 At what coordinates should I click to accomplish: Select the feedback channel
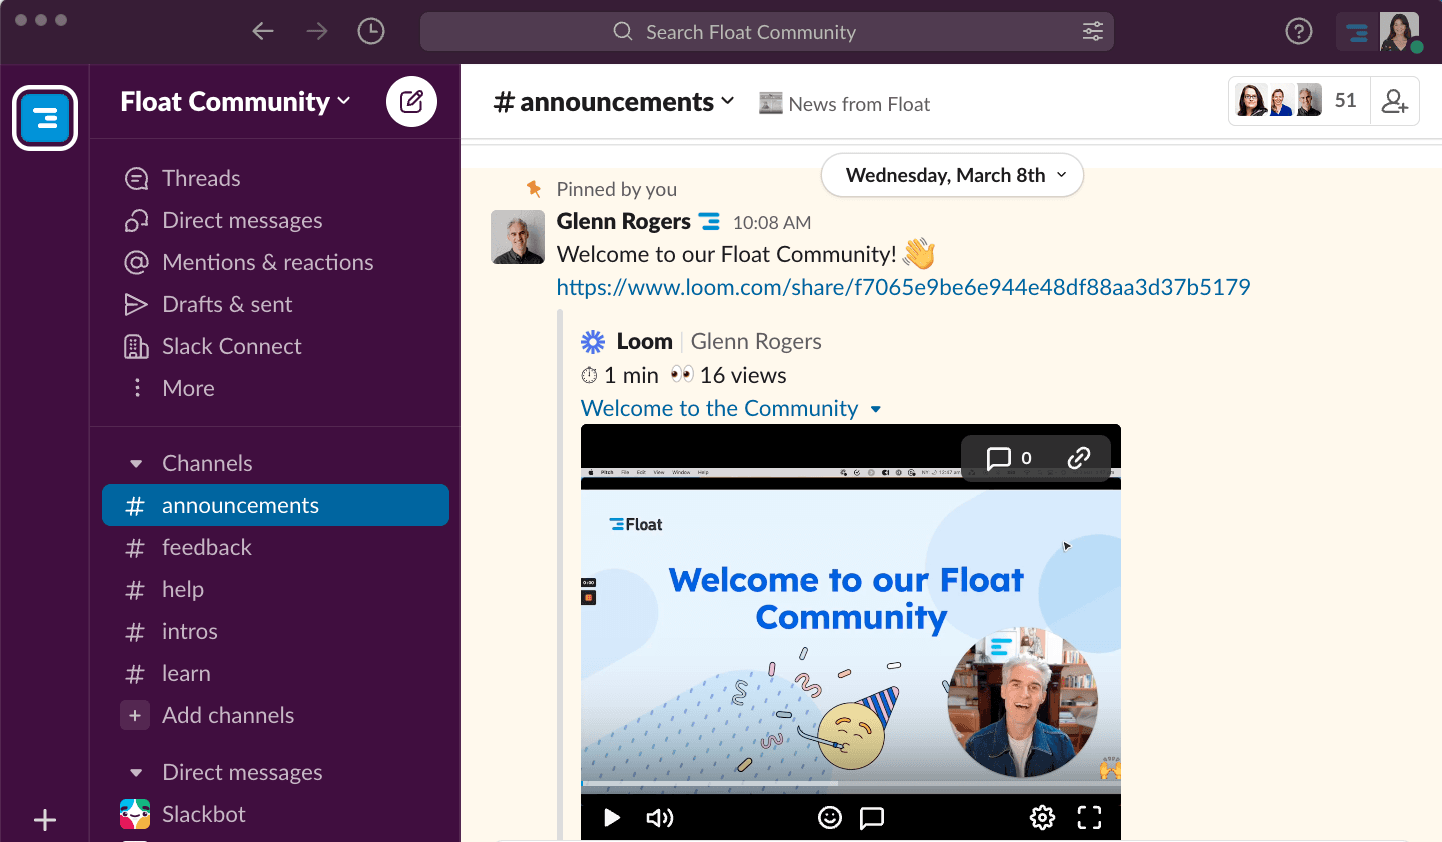pos(207,547)
